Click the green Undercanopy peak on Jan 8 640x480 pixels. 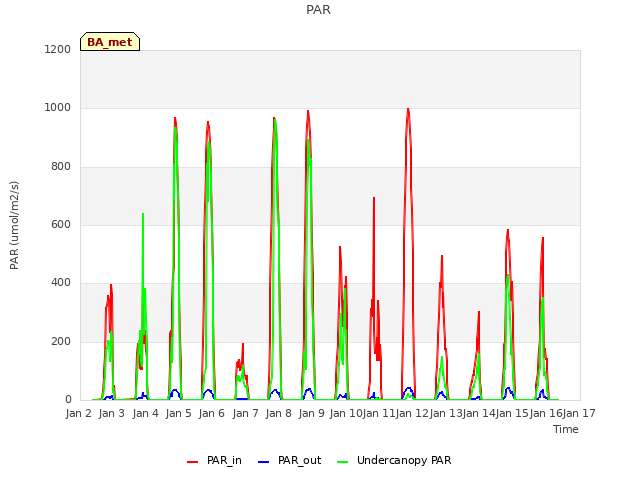(x=276, y=120)
